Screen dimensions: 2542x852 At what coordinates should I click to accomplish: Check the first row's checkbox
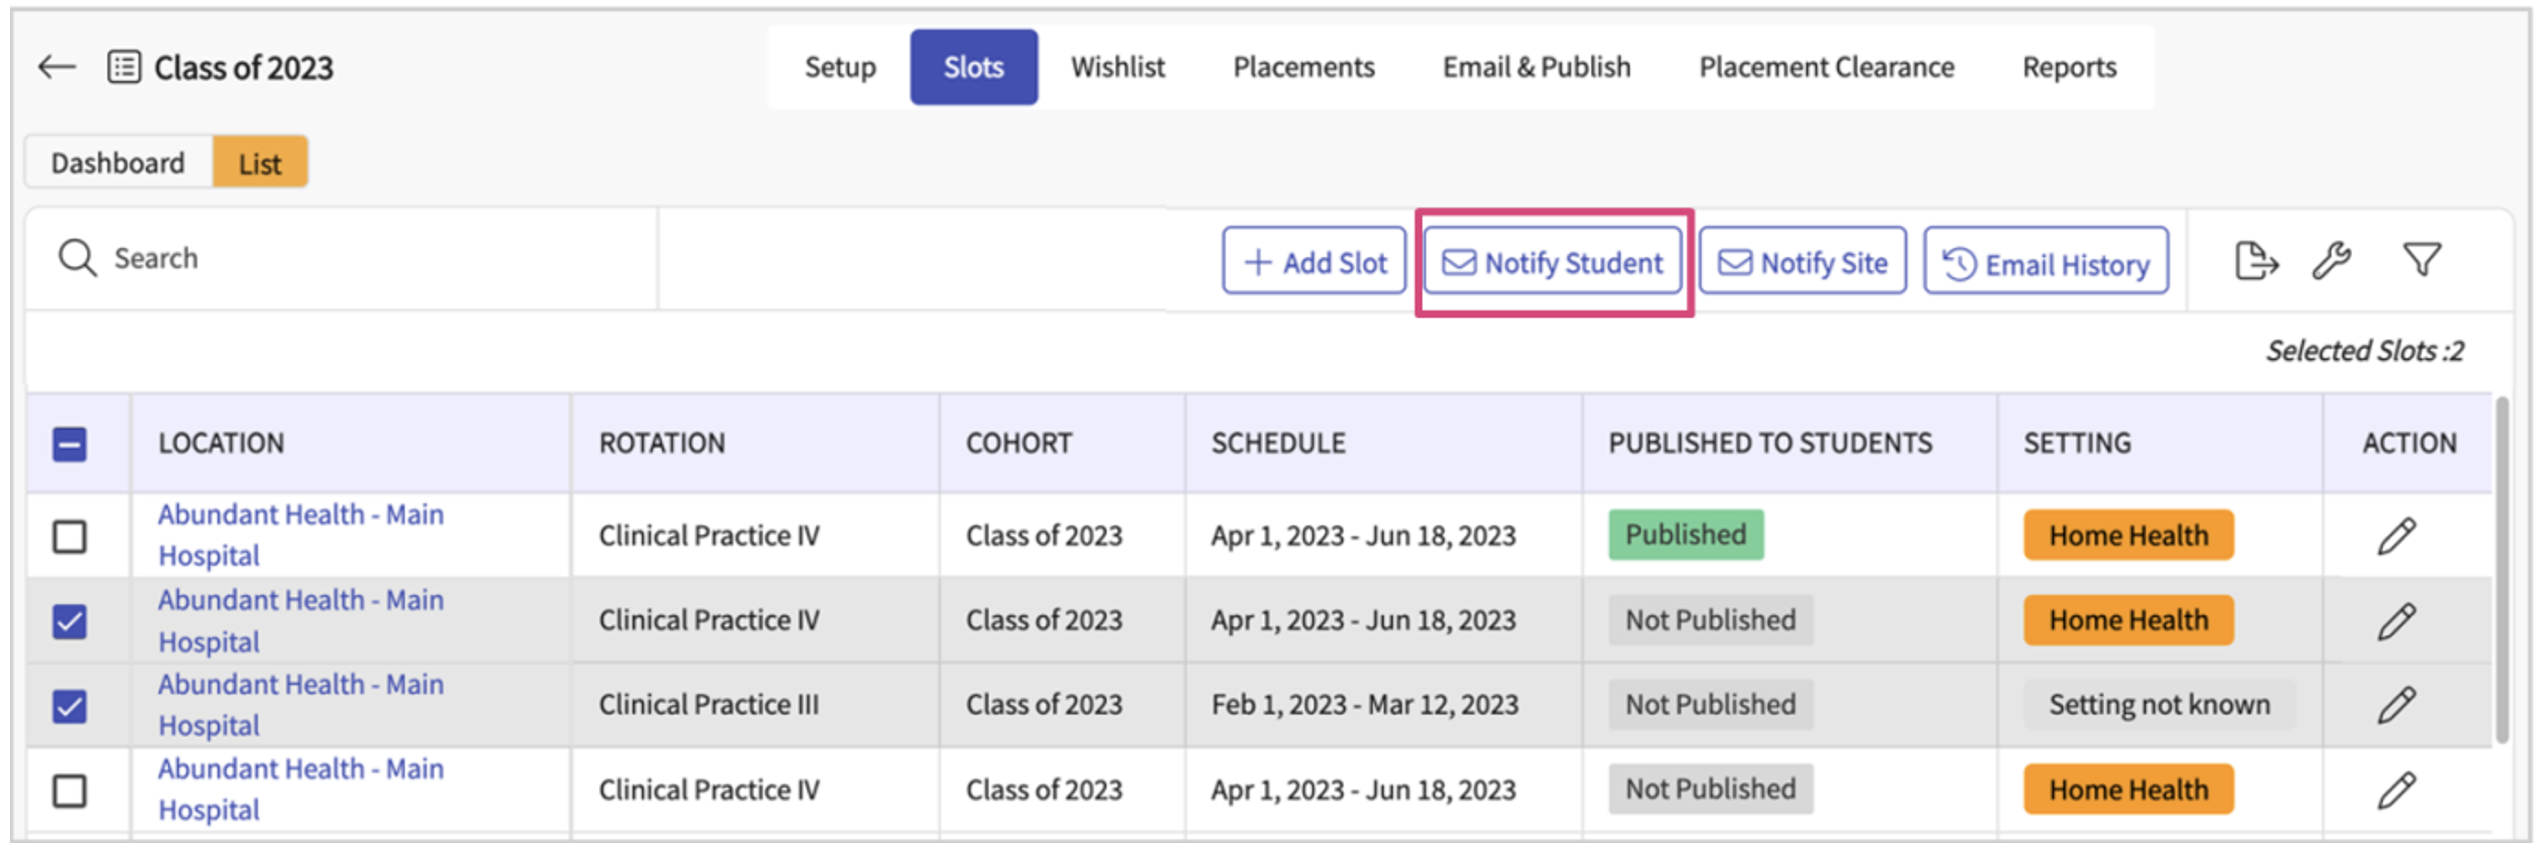(70, 537)
